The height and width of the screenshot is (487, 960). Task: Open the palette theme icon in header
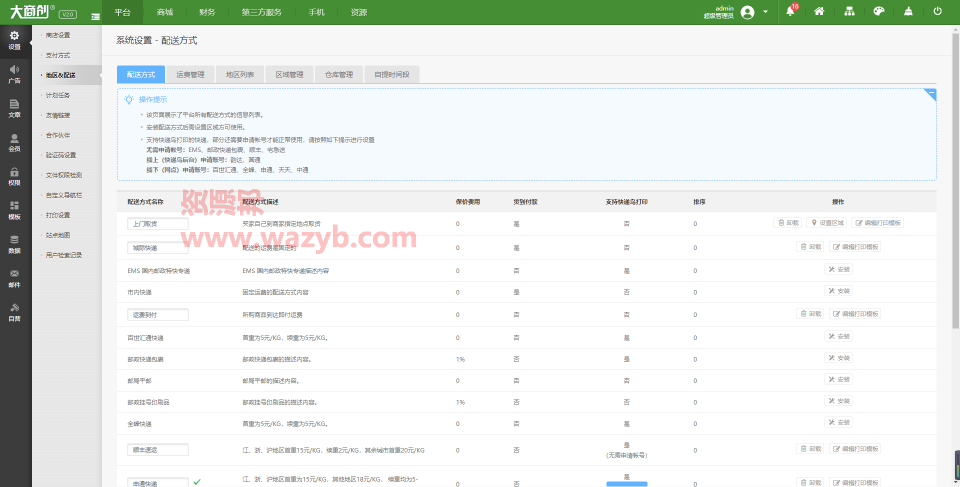(879, 11)
